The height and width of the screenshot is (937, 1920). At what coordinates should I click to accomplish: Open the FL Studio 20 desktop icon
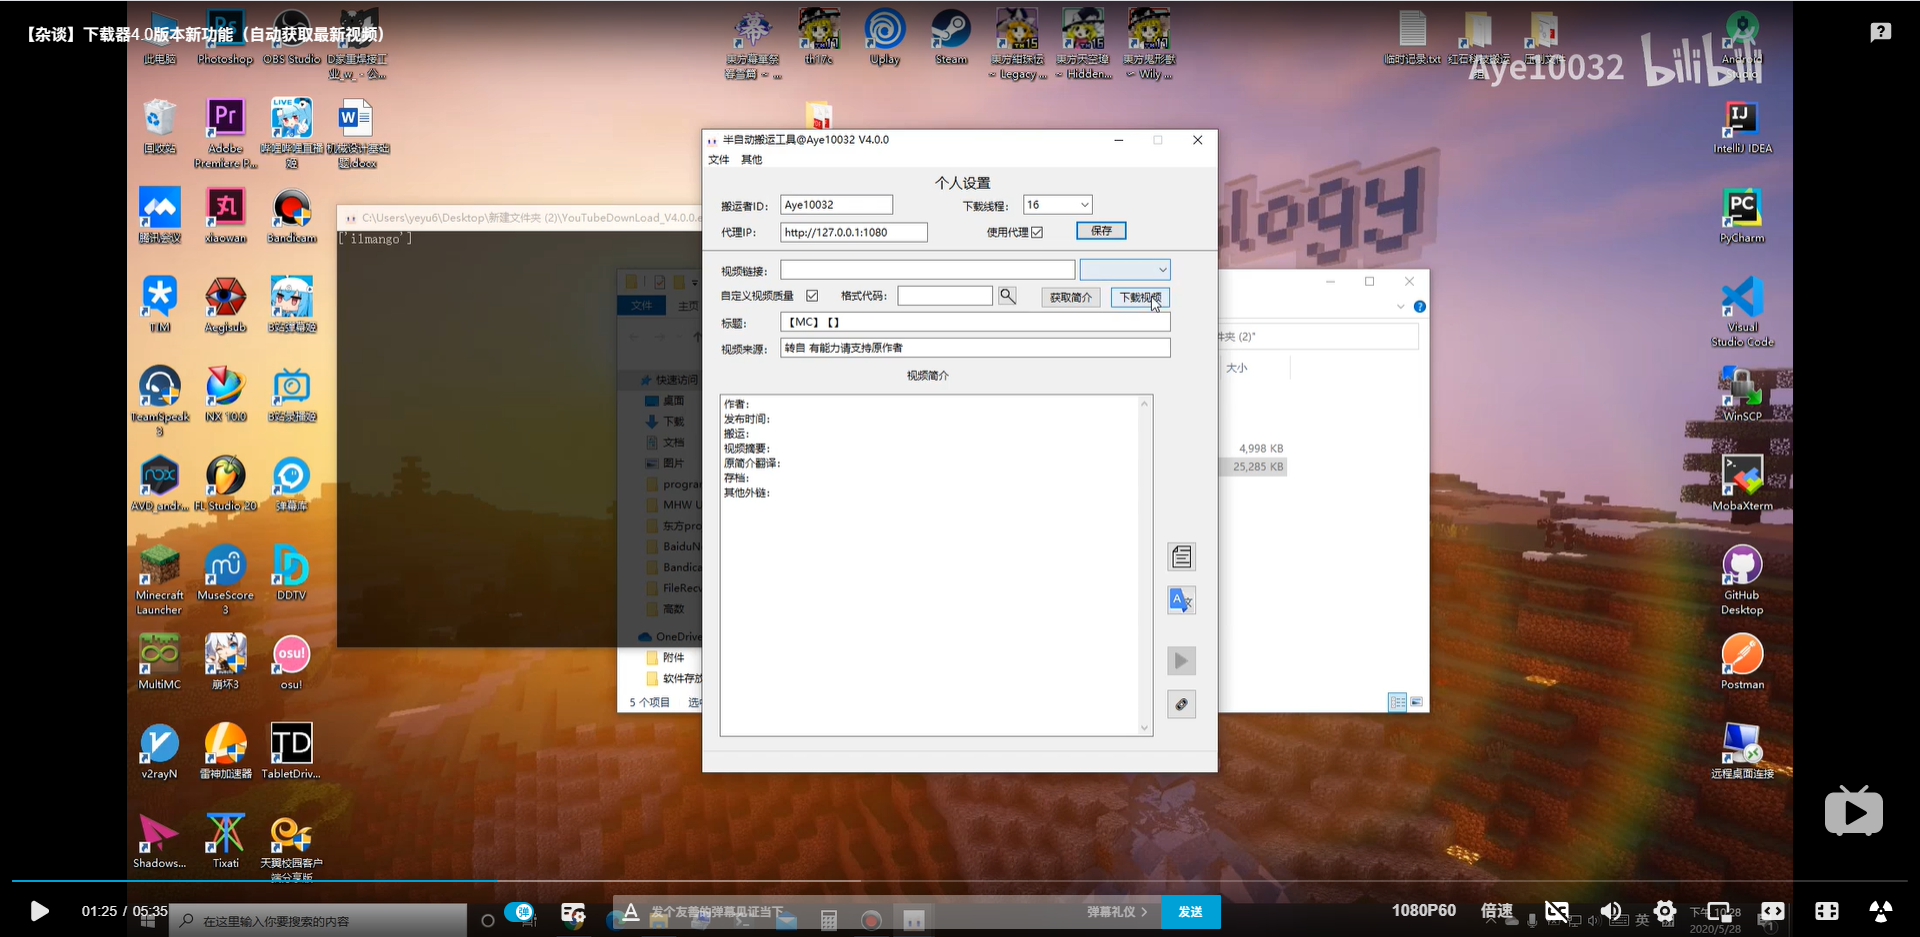point(225,484)
